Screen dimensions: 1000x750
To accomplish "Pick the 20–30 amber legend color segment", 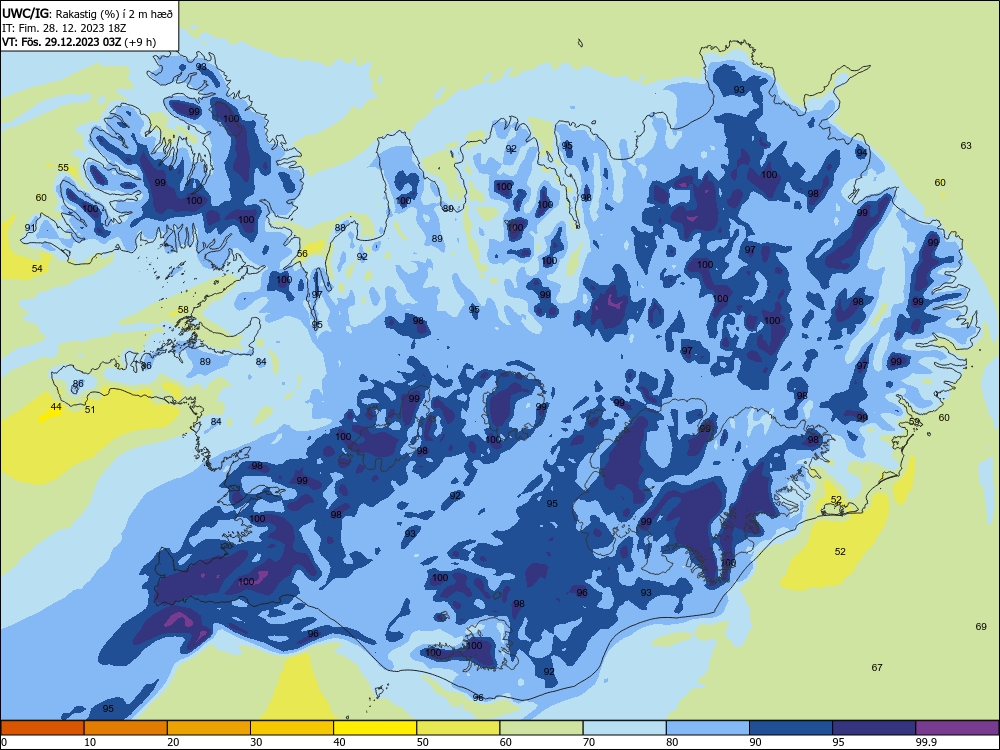I will pos(209,728).
